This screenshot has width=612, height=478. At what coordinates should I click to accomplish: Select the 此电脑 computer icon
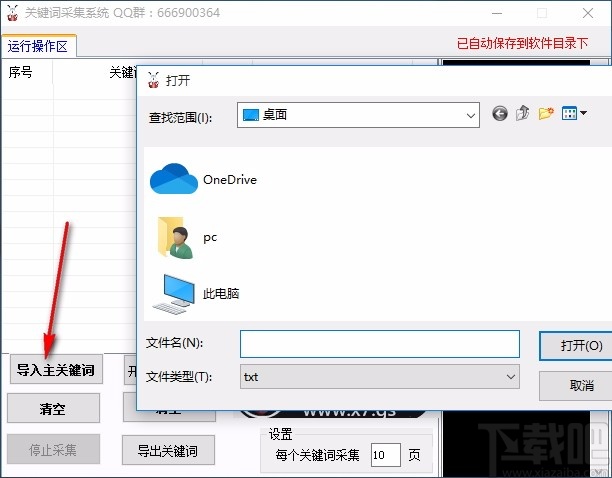[173, 294]
